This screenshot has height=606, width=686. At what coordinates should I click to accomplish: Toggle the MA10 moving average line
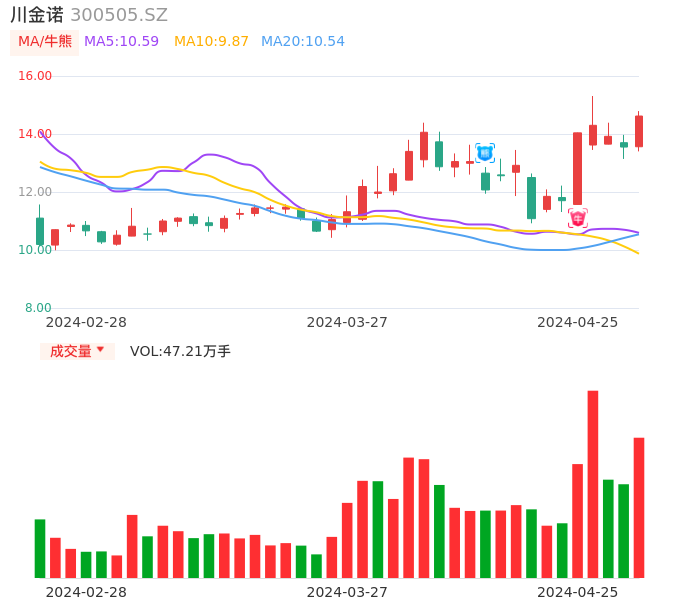pyautogui.click(x=211, y=42)
